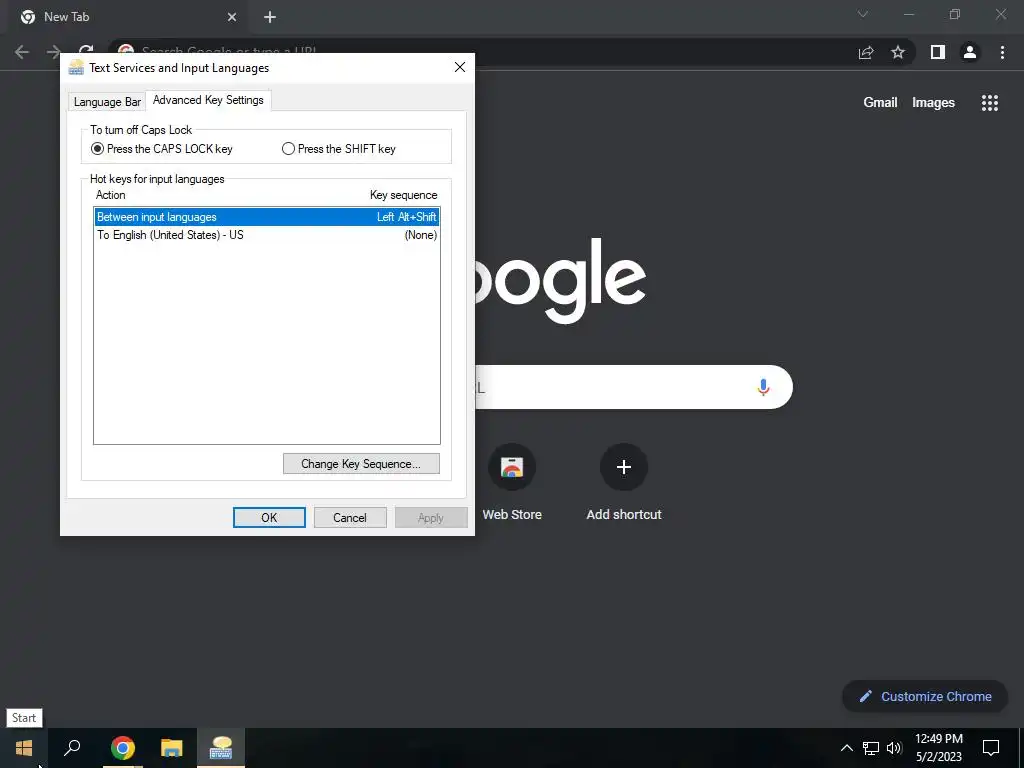The width and height of the screenshot is (1024, 768).
Task: Open the network tray icon
Action: tap(871, 748)
